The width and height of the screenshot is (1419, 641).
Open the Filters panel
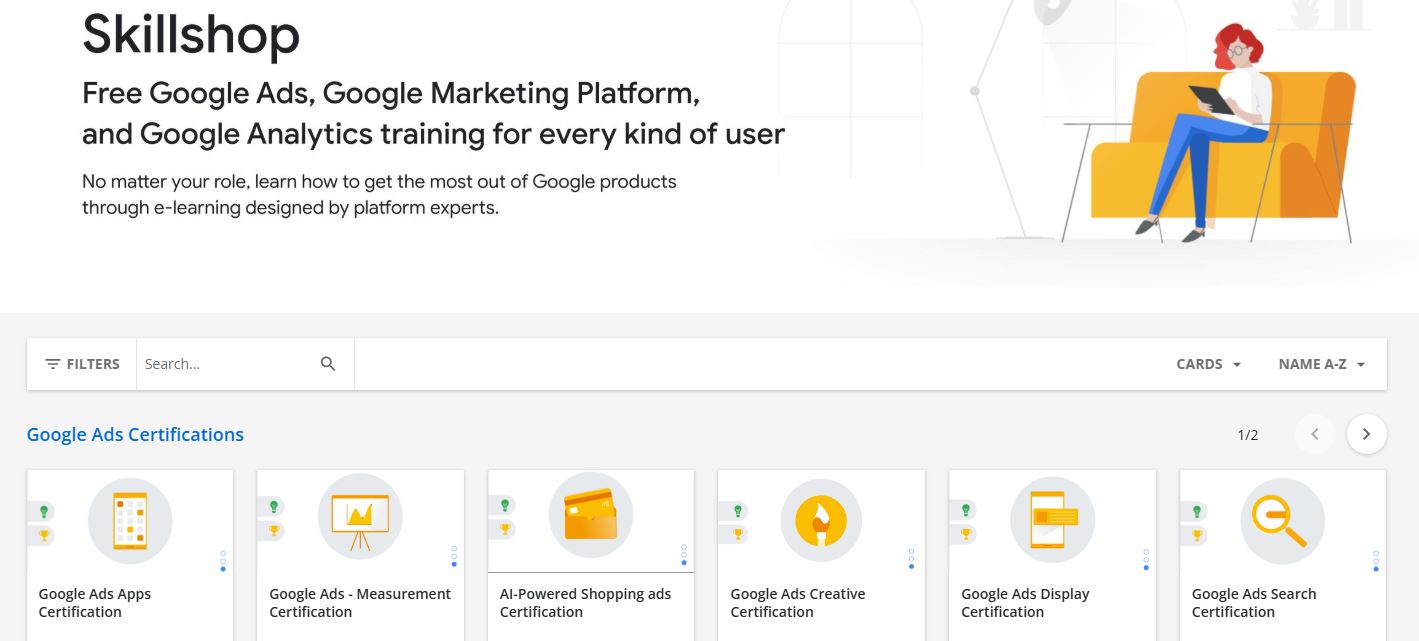tap(82, 364)
